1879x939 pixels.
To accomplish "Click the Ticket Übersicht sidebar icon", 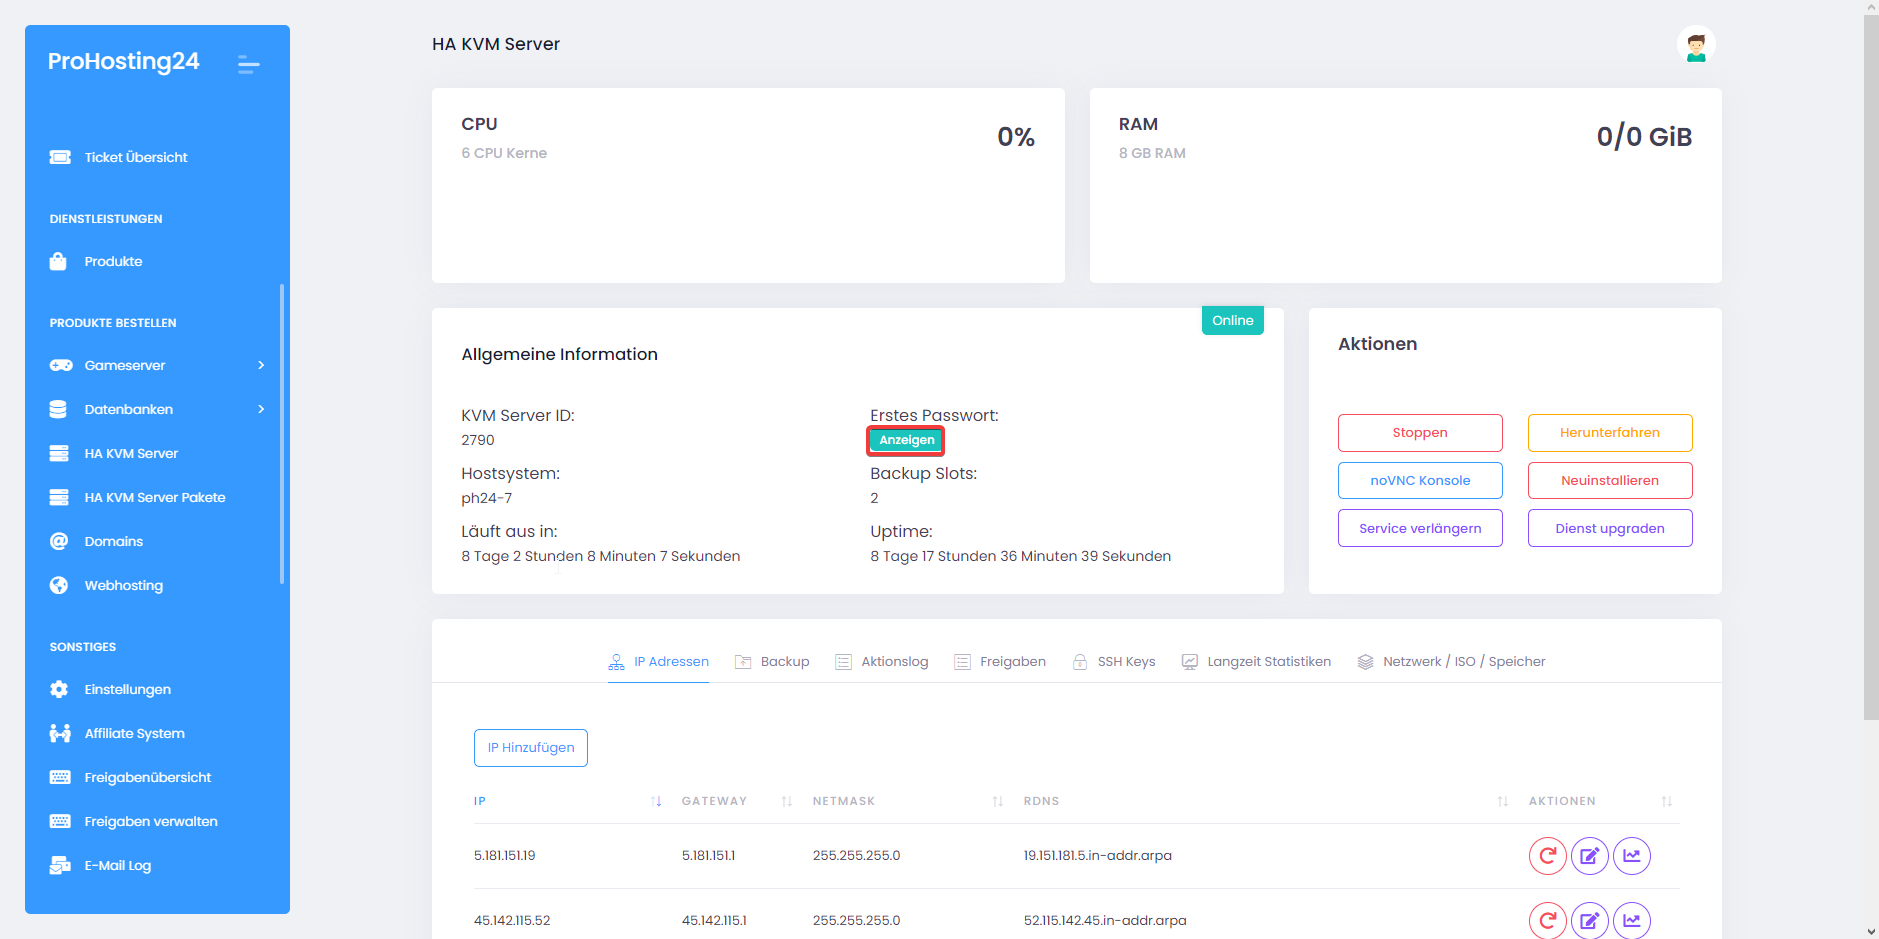I will [x=60, y=157].
